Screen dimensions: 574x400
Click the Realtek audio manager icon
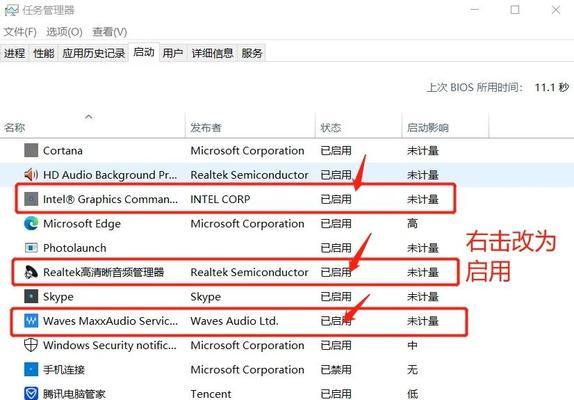coord(31,272)
